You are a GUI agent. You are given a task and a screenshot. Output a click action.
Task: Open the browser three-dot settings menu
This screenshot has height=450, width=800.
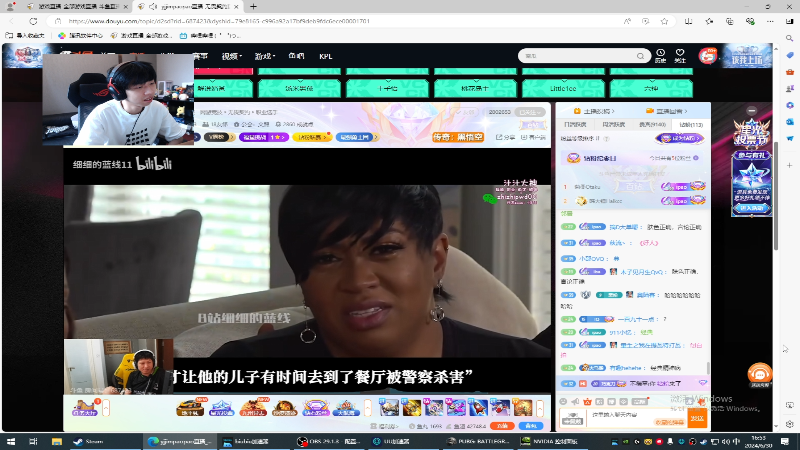coord(770,21)
